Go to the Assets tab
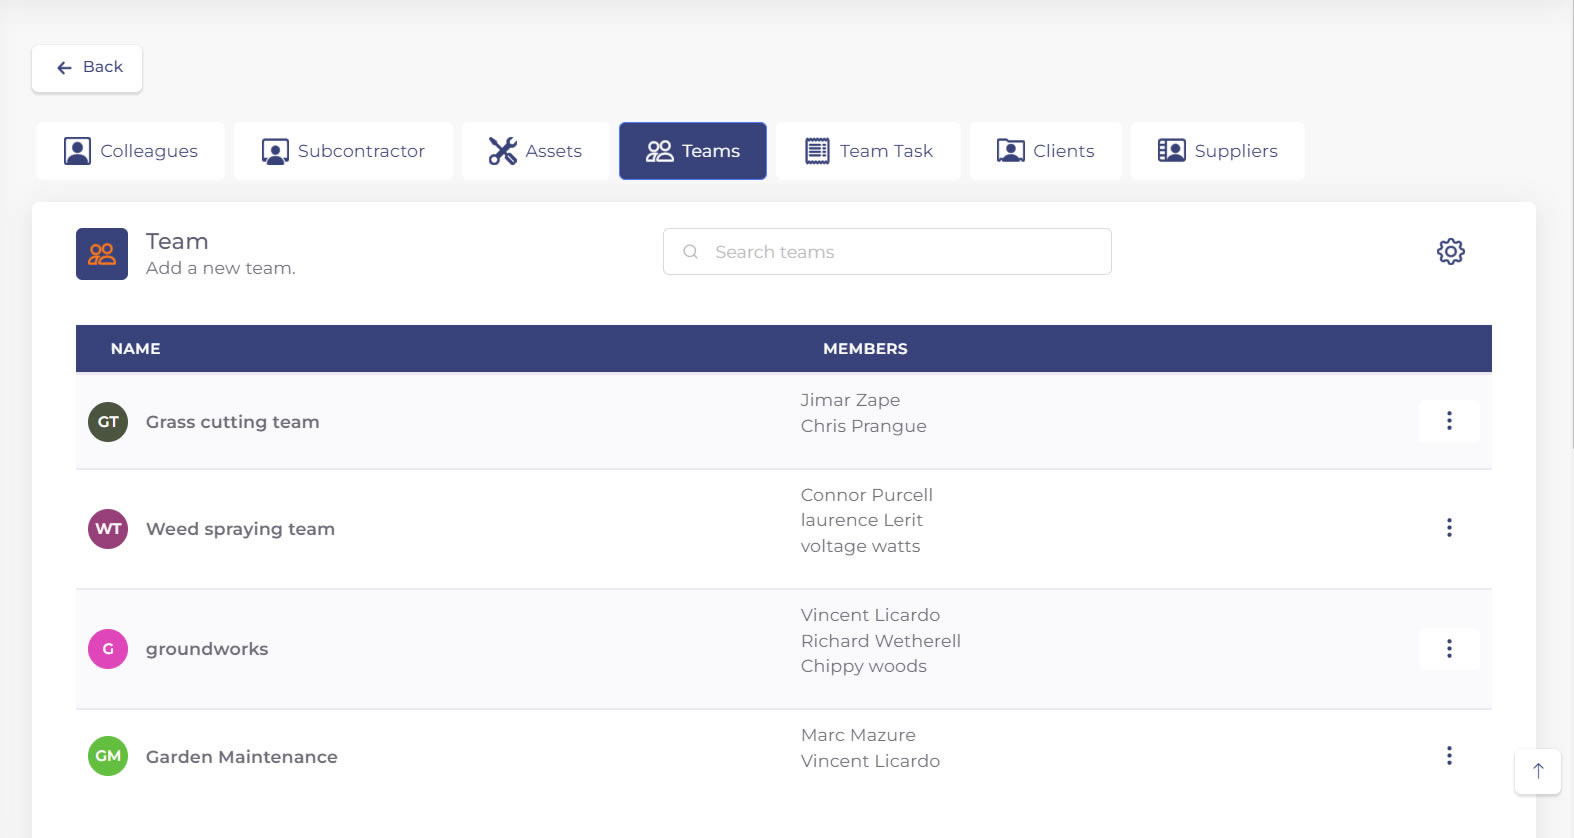 535,151
